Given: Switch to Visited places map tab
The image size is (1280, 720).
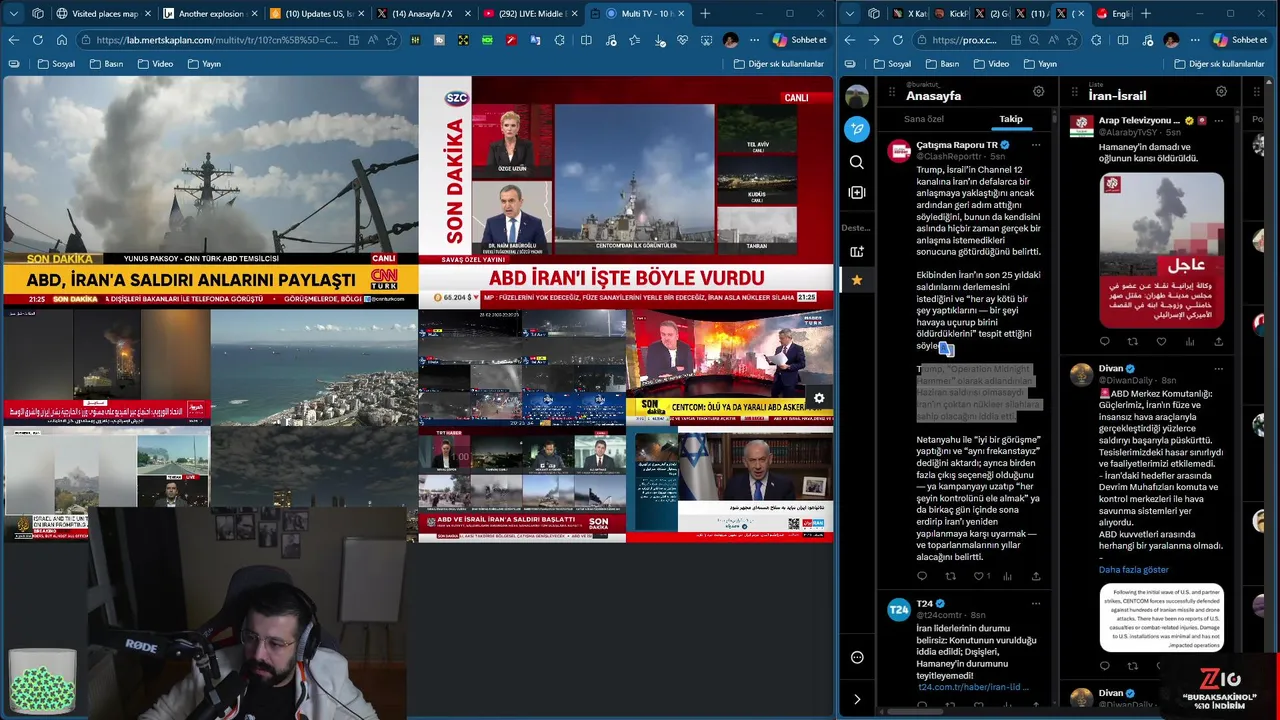Looking at the screenshot, I should click(103, 13).
